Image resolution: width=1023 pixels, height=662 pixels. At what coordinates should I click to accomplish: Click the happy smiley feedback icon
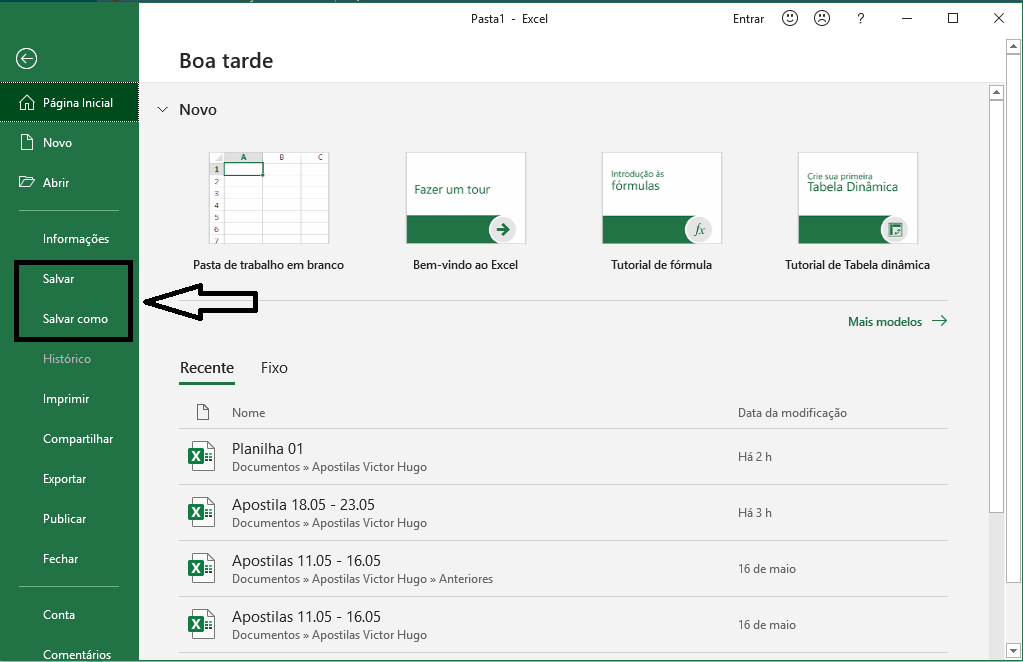pos(790,18)
